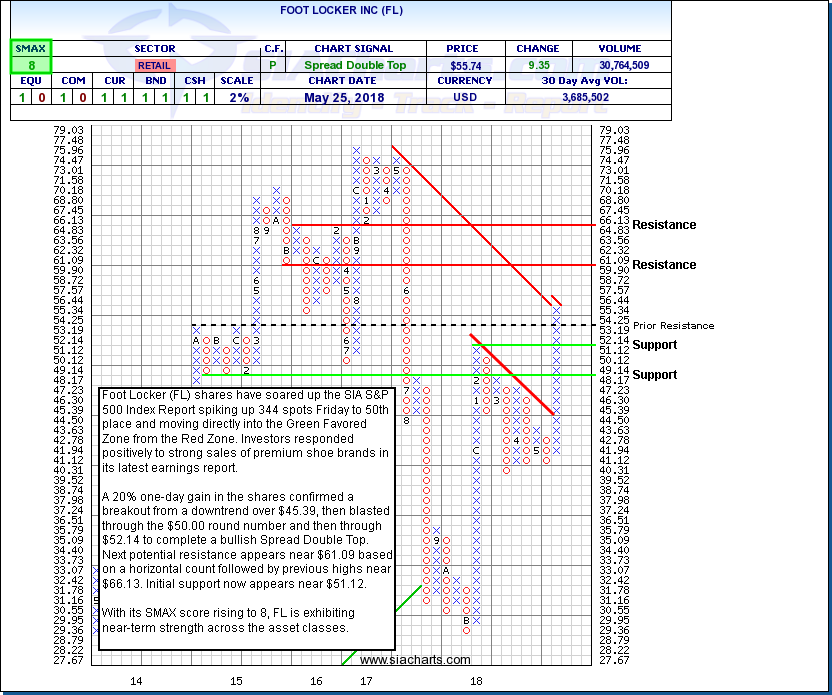This screenshot has width=832, height=695.
Task: Click the red RETAIL sector badge
Action: (154, 65)
